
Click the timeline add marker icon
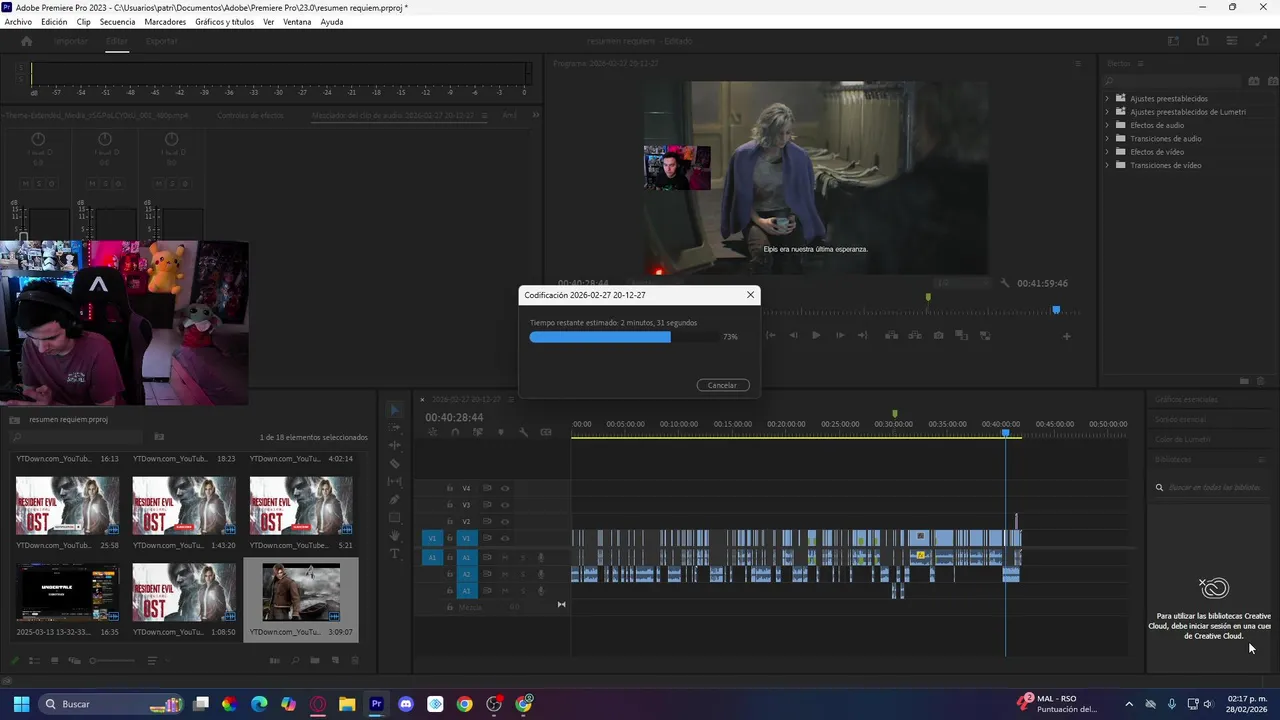(500, 432)
